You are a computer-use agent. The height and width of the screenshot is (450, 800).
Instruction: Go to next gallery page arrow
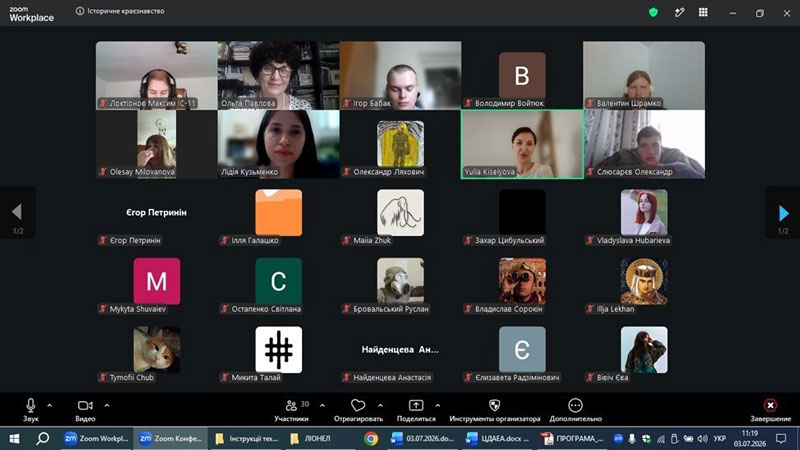pos(784,213)
